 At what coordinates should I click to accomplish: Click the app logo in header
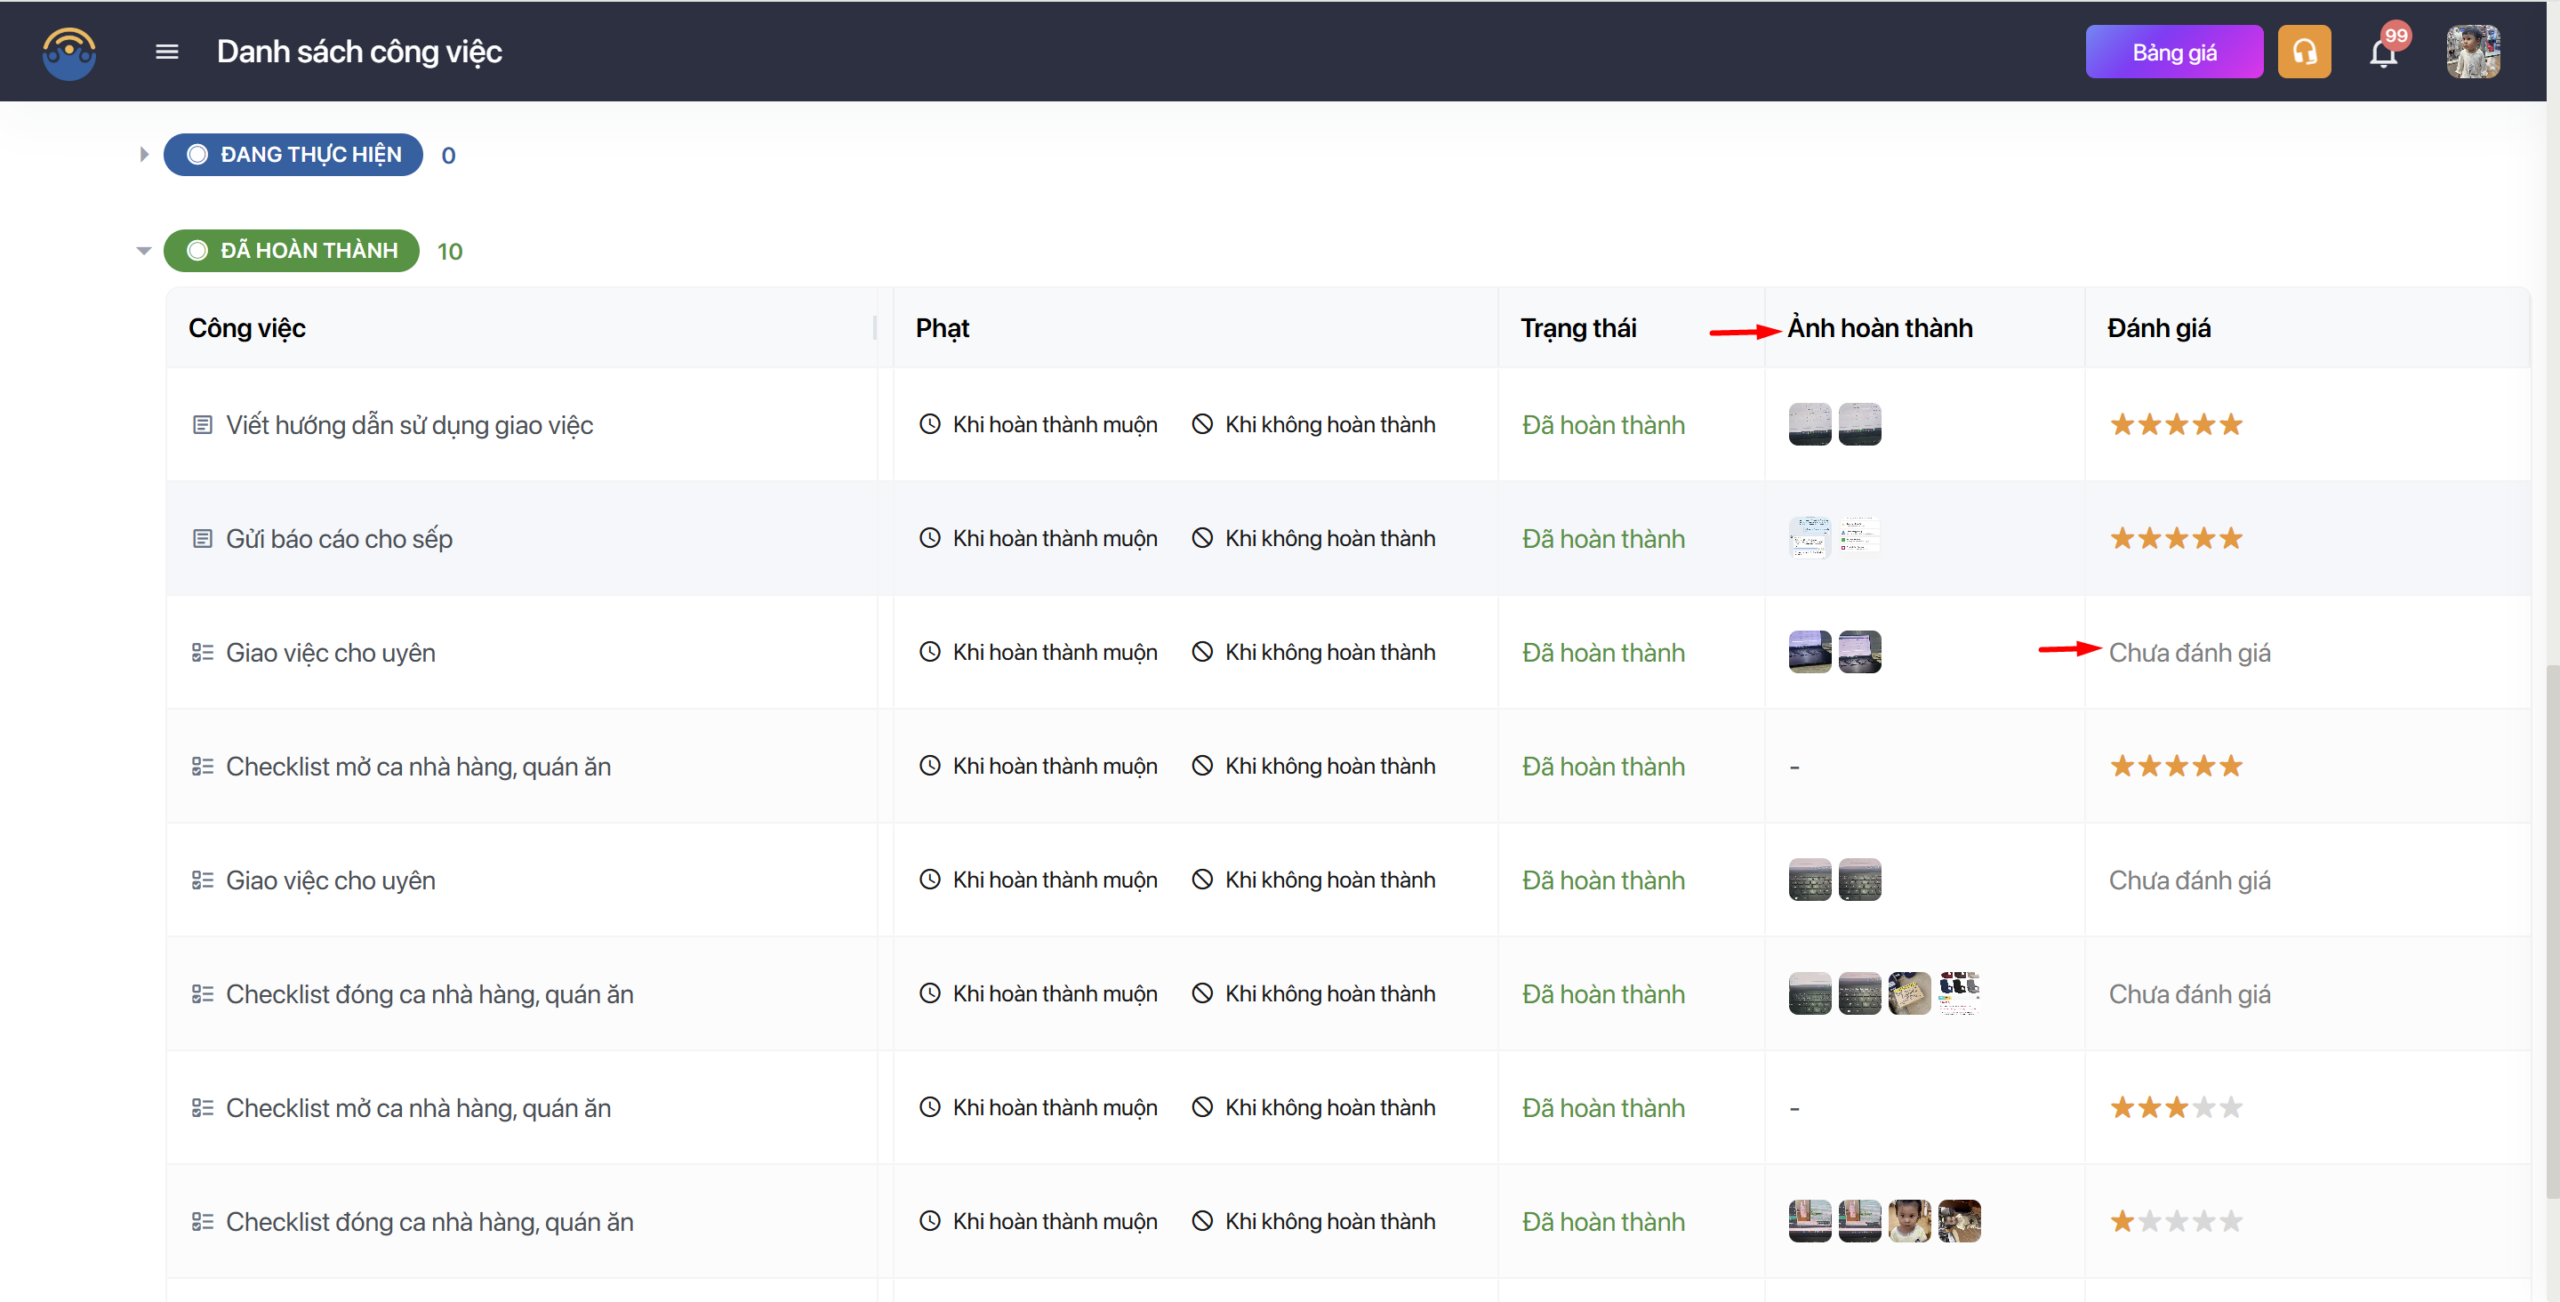[69, 52]
